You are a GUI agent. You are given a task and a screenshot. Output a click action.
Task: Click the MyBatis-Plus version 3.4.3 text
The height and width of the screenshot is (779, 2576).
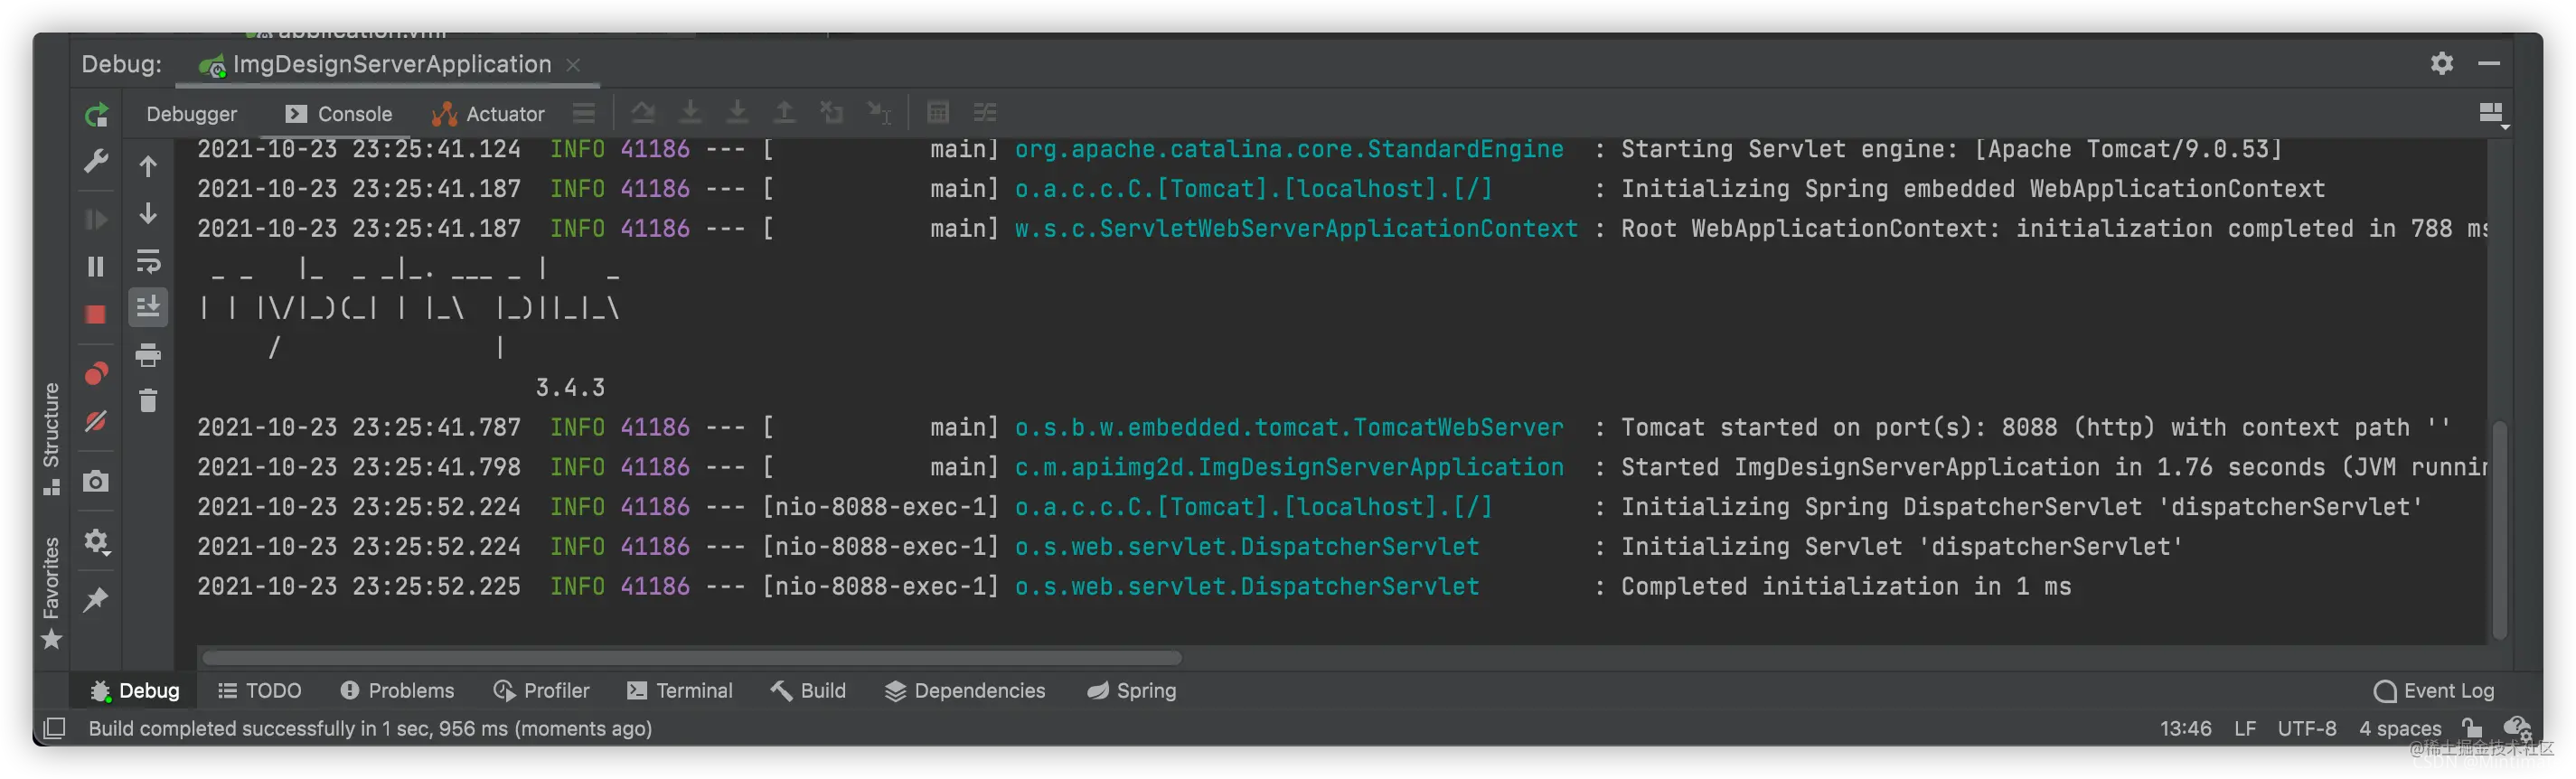click(570, 388)
